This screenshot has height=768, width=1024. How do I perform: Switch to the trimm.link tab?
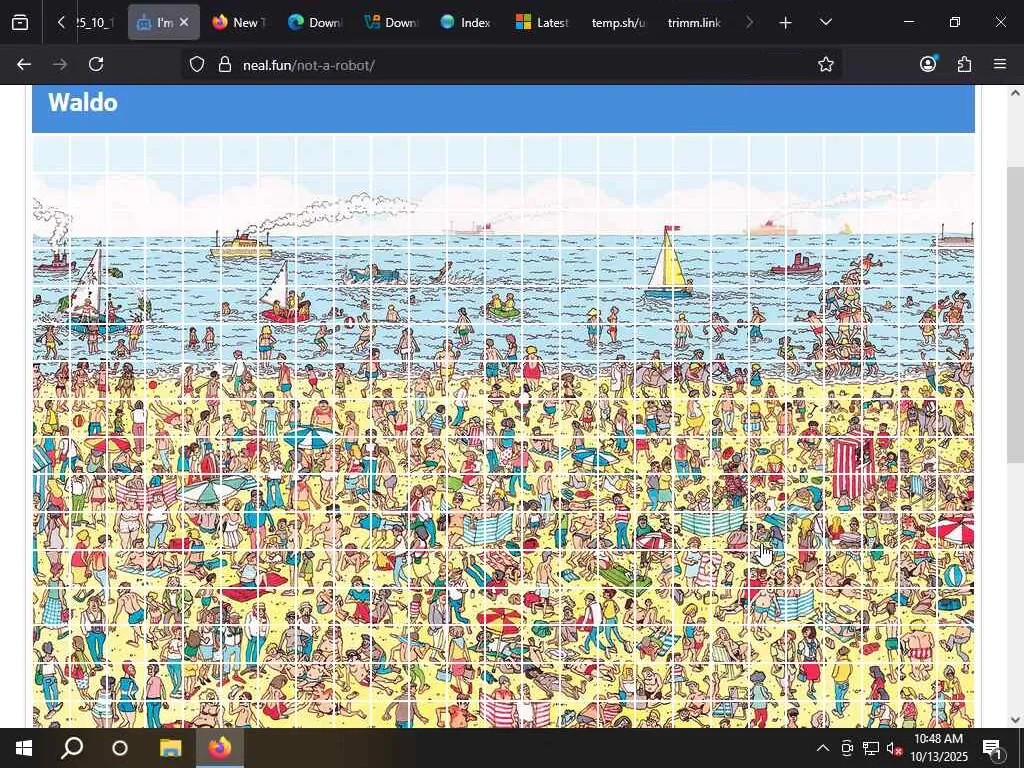(694, 22)
